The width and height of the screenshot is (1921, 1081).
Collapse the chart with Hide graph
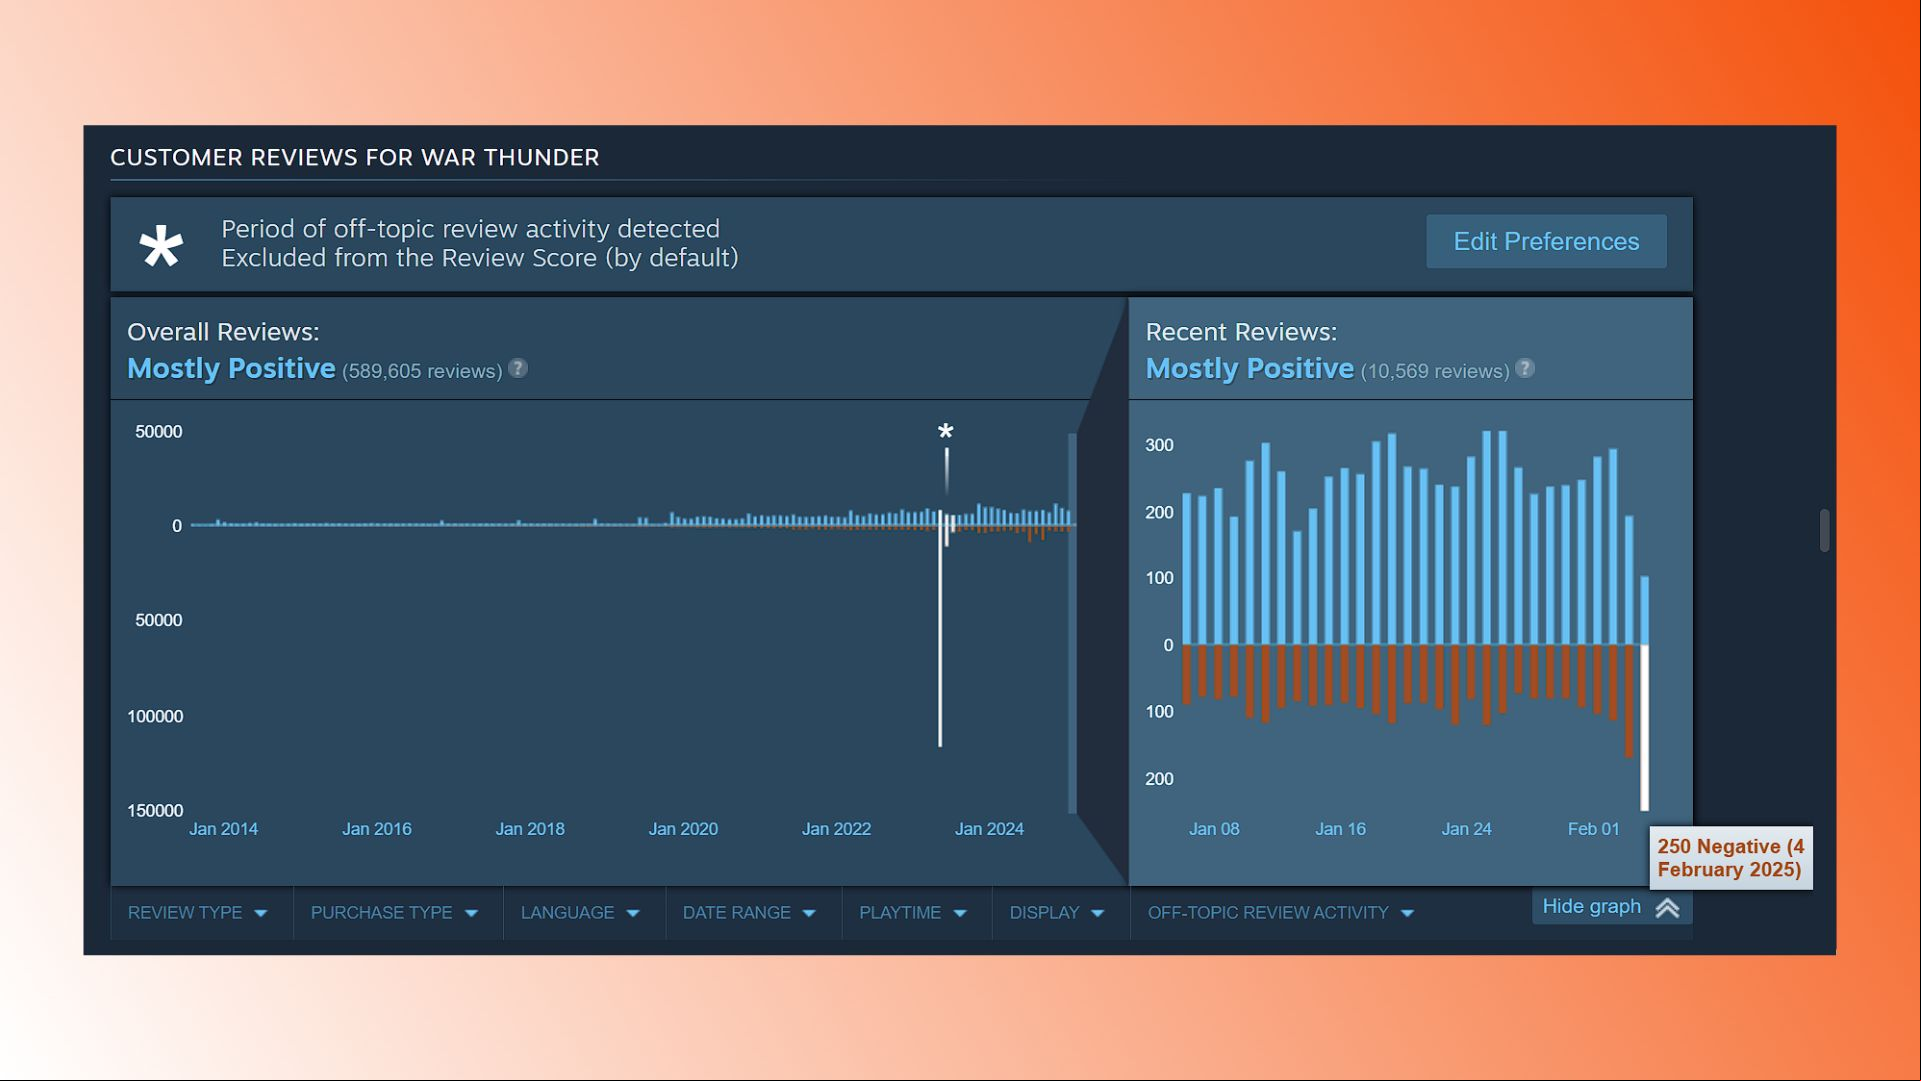coord(1611,907)
